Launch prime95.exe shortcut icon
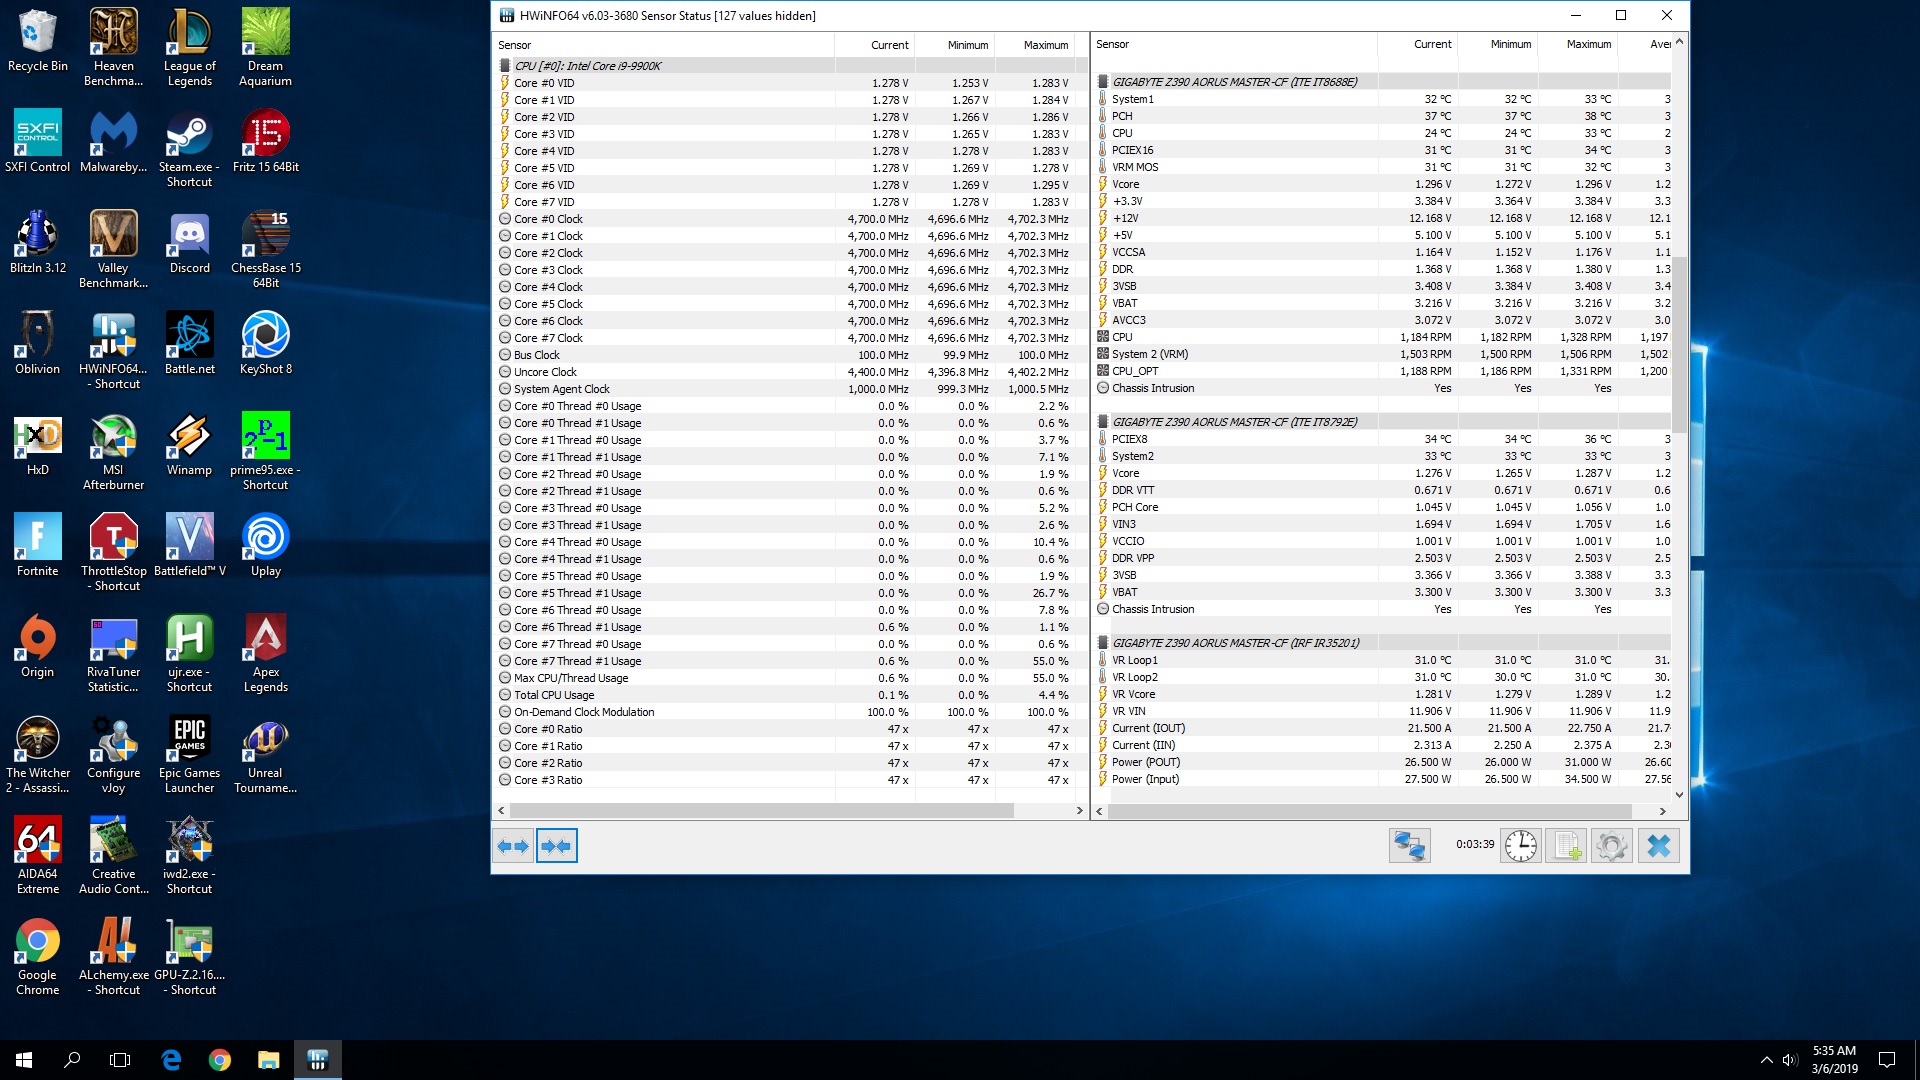The image size is (1920, 1080). coord(266,452)
